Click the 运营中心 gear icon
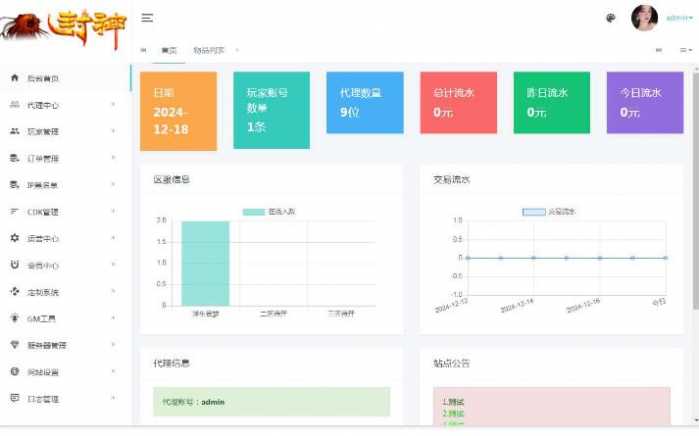 click(x=14, y=238)
